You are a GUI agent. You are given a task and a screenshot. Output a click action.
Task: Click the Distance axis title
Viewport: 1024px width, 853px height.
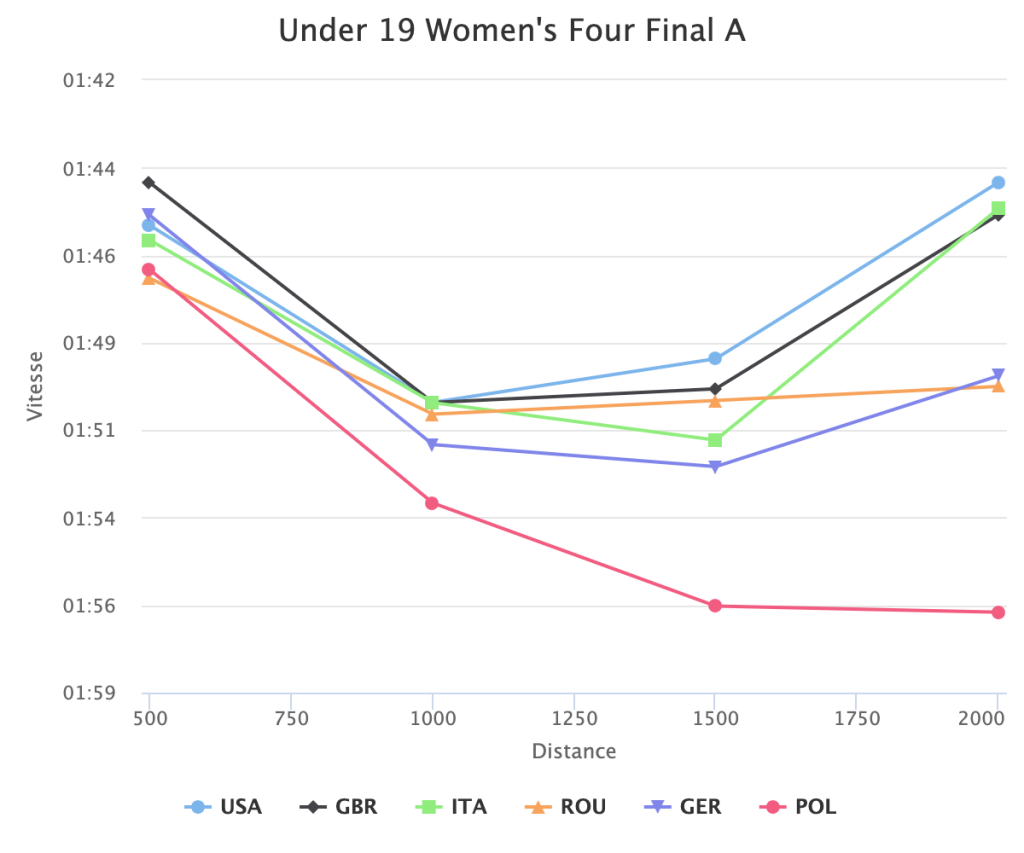click(x=574, y=751)
